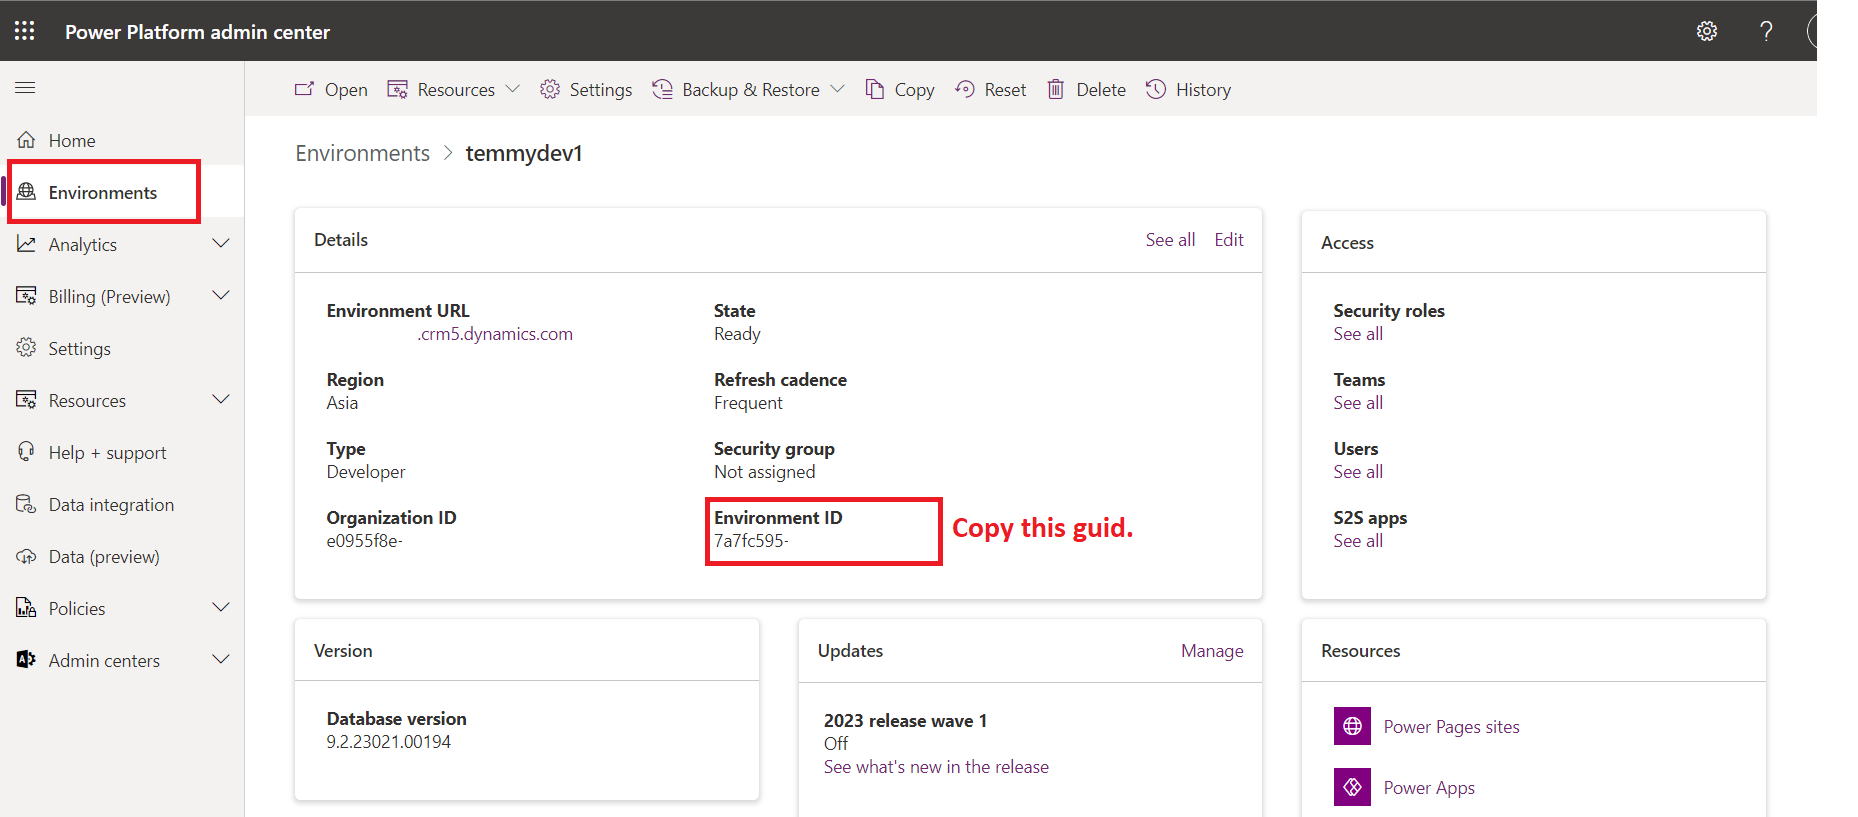Open See what's new in the release

[936, 767]
